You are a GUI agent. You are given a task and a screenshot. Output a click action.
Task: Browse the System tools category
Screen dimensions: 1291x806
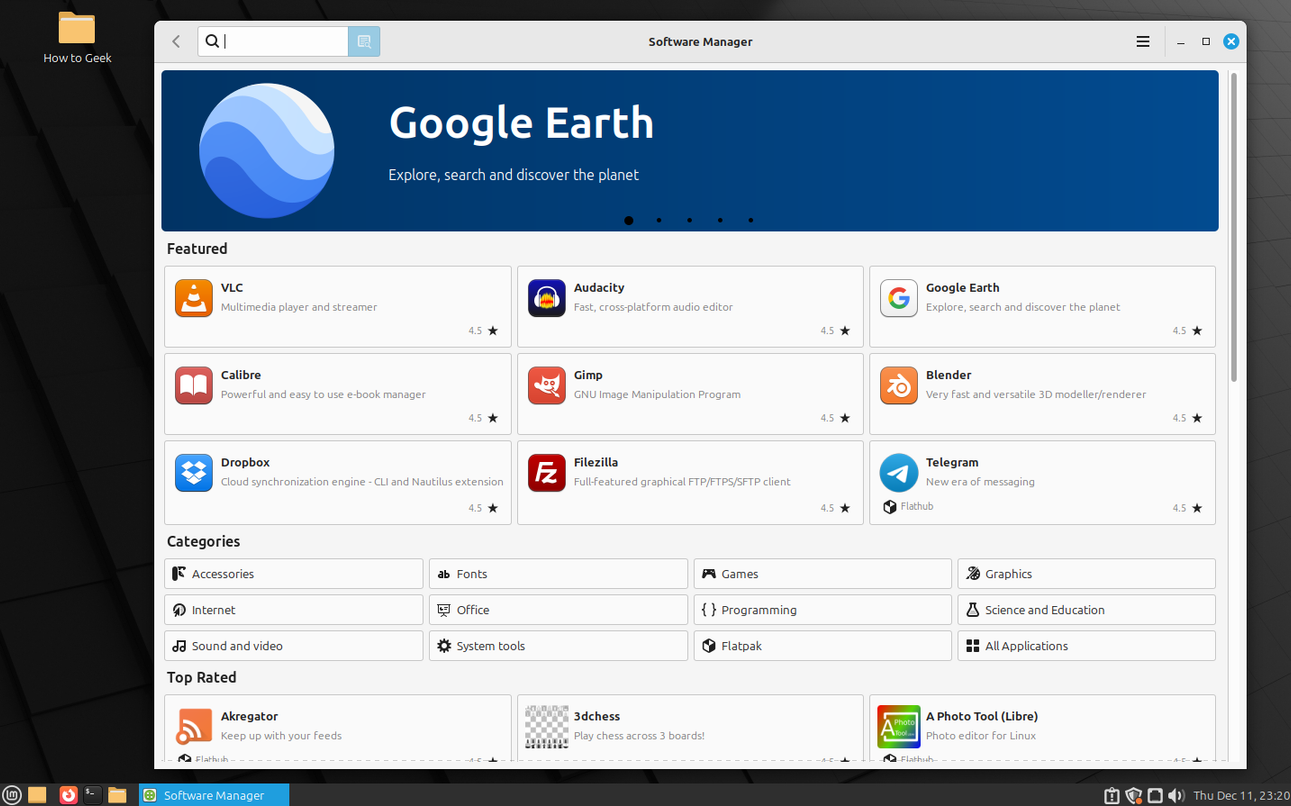(558, 646)
